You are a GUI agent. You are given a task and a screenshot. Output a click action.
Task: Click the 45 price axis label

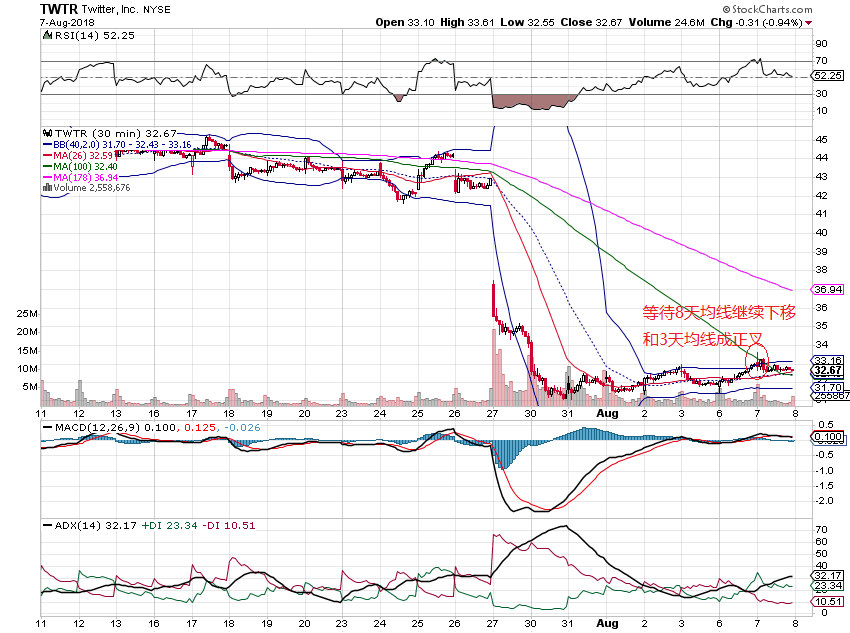pyautogui.click(x=822, y=139)
